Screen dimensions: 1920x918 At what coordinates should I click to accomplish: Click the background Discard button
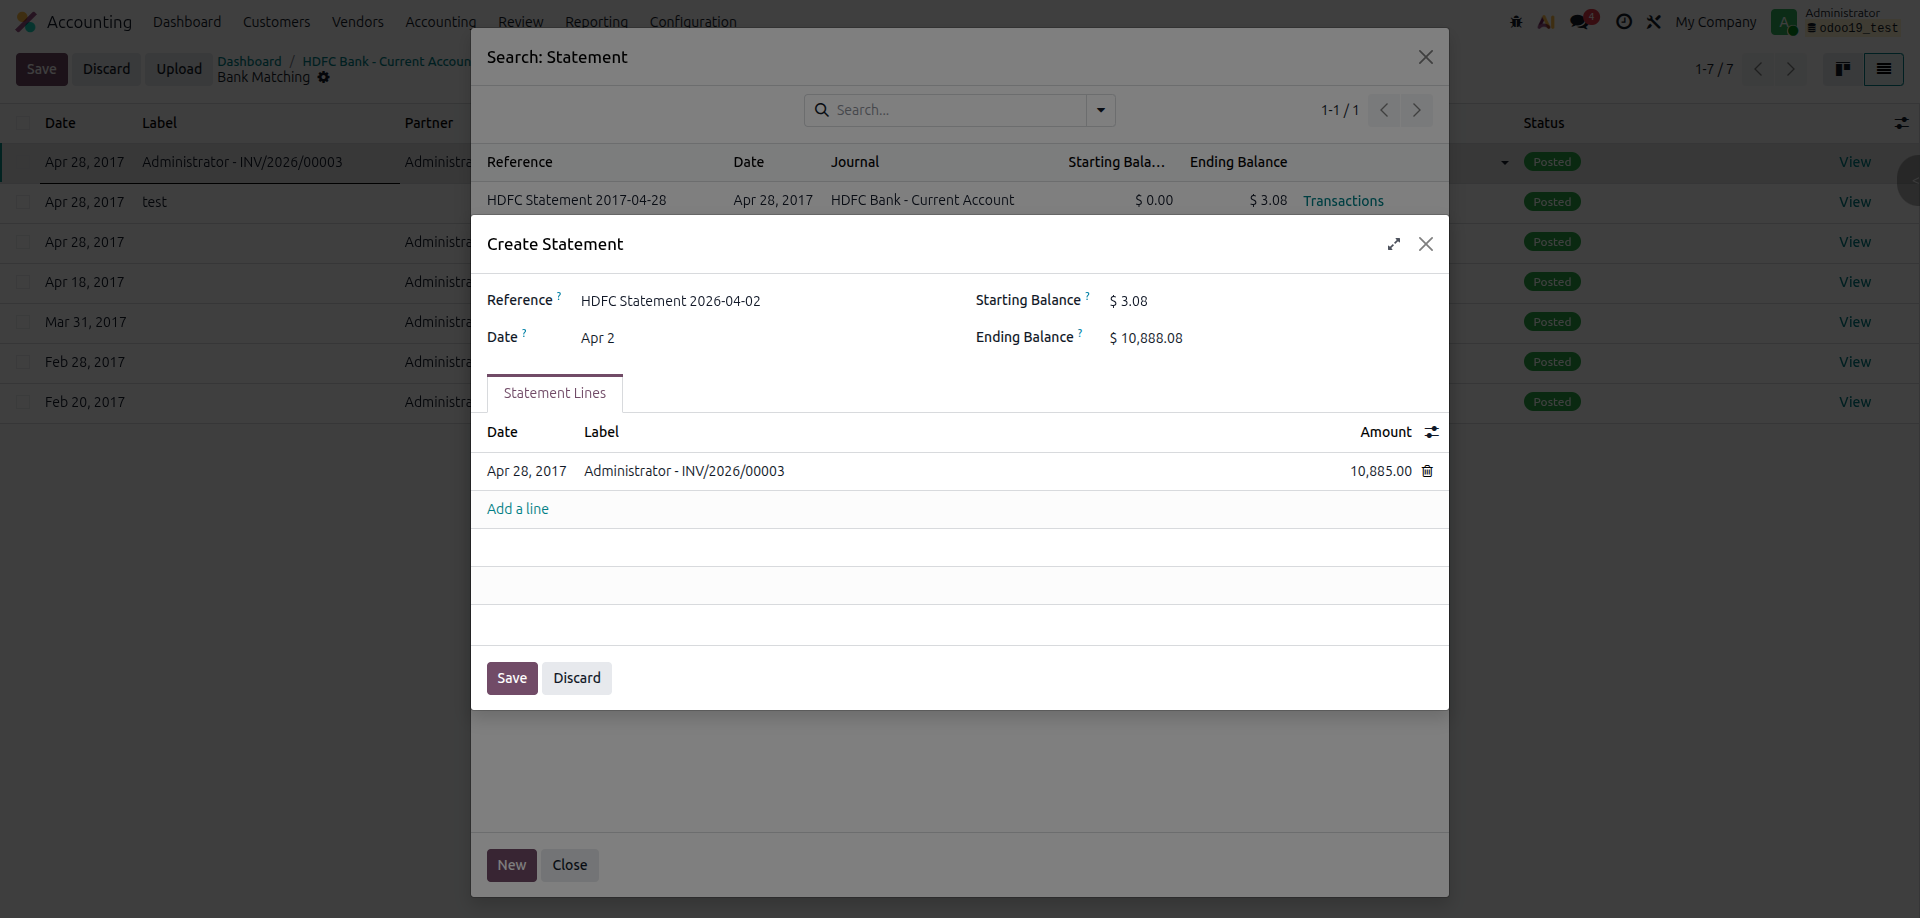107,69
